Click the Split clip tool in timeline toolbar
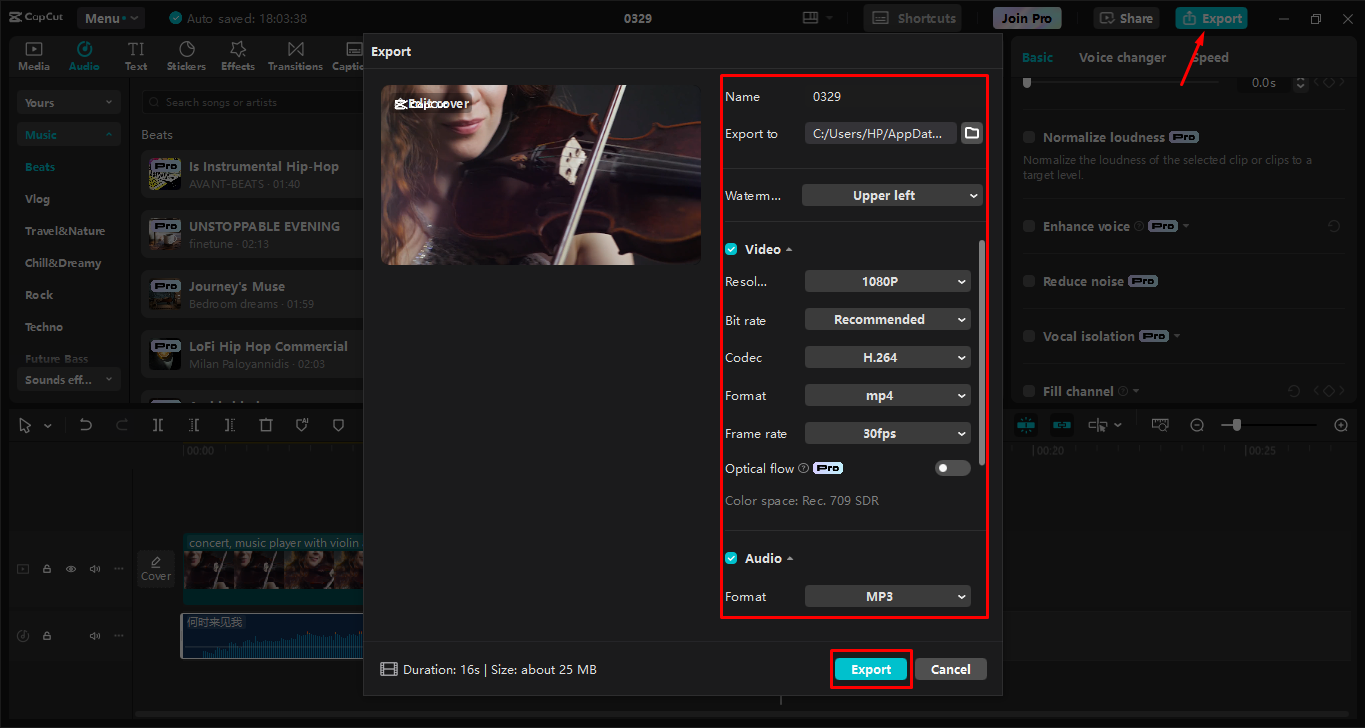This screenshot has width=1365, height=728. click(x=158, y=425)
